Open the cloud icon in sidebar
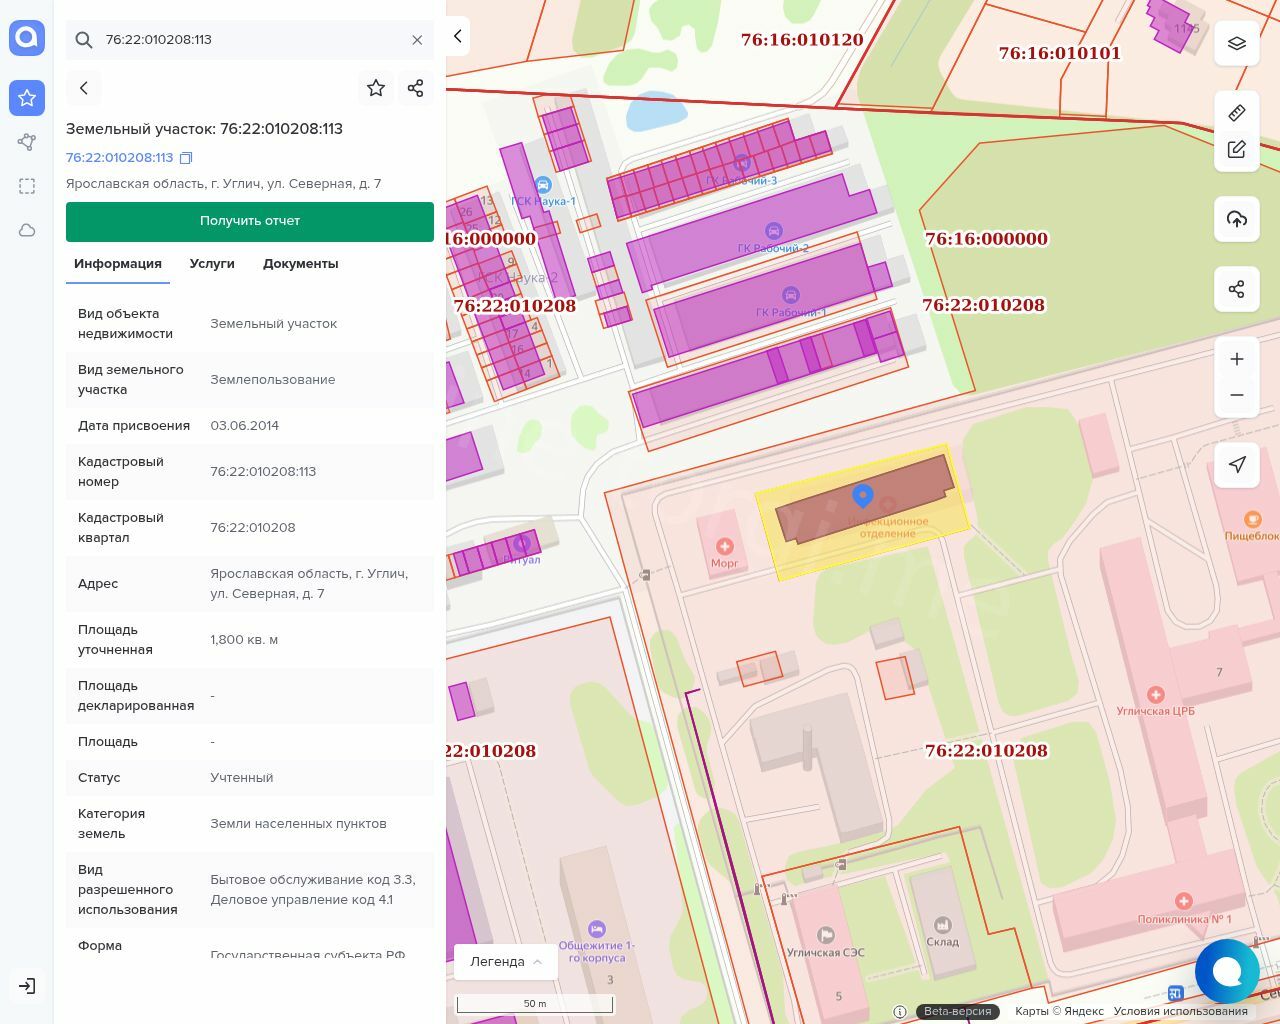The height and width of the screenshot is (1024, 1280). (x=27, y=230)
